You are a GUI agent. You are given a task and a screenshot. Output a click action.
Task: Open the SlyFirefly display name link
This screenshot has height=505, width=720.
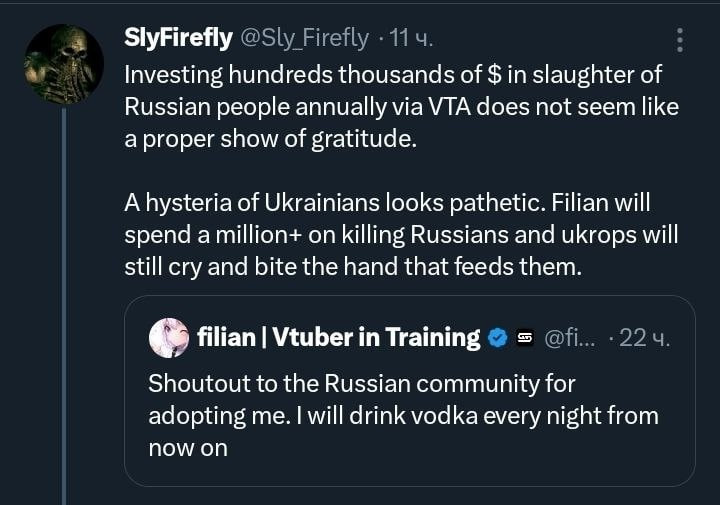pyautogui.click(x=178, y=38)
